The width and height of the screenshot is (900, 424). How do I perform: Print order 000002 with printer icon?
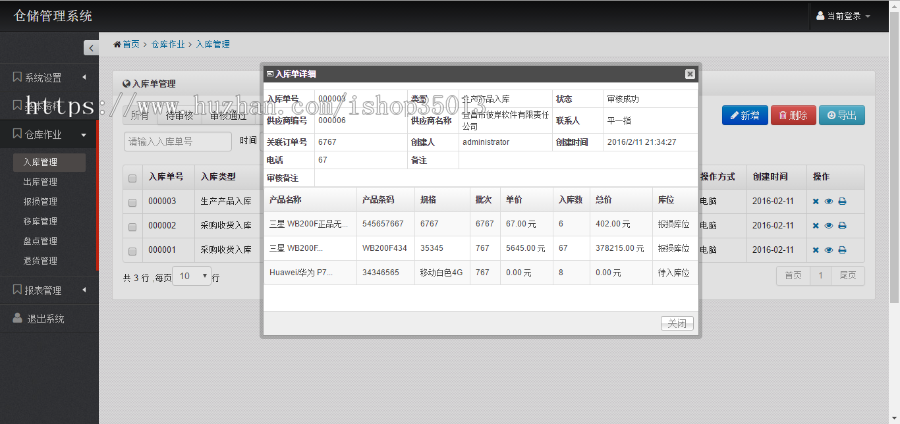[x=842, y=225]
